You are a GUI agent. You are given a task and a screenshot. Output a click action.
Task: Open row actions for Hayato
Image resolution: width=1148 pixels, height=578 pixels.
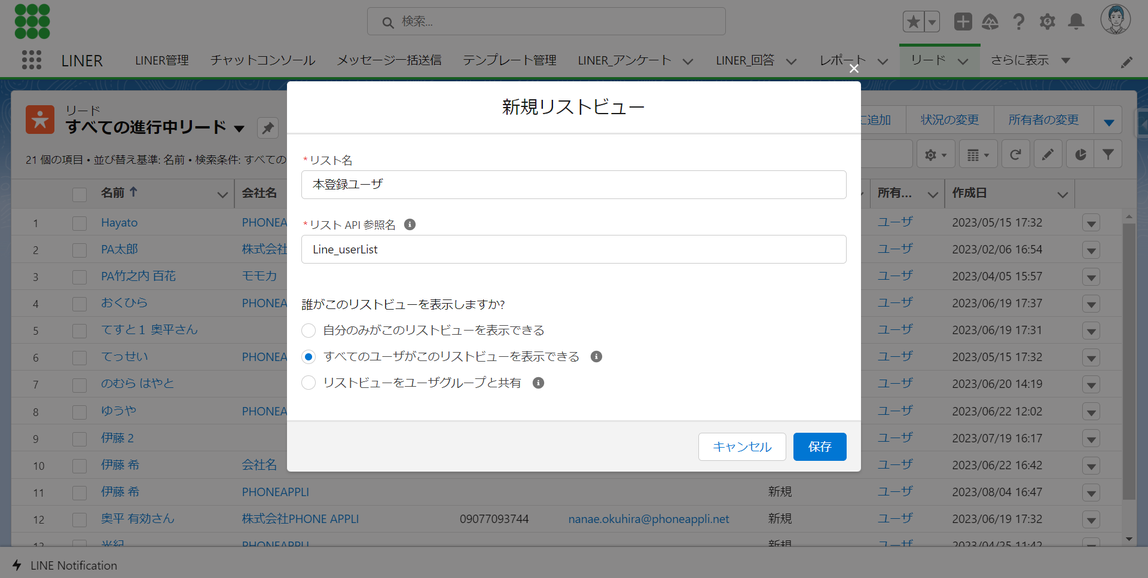point(1091,223)
